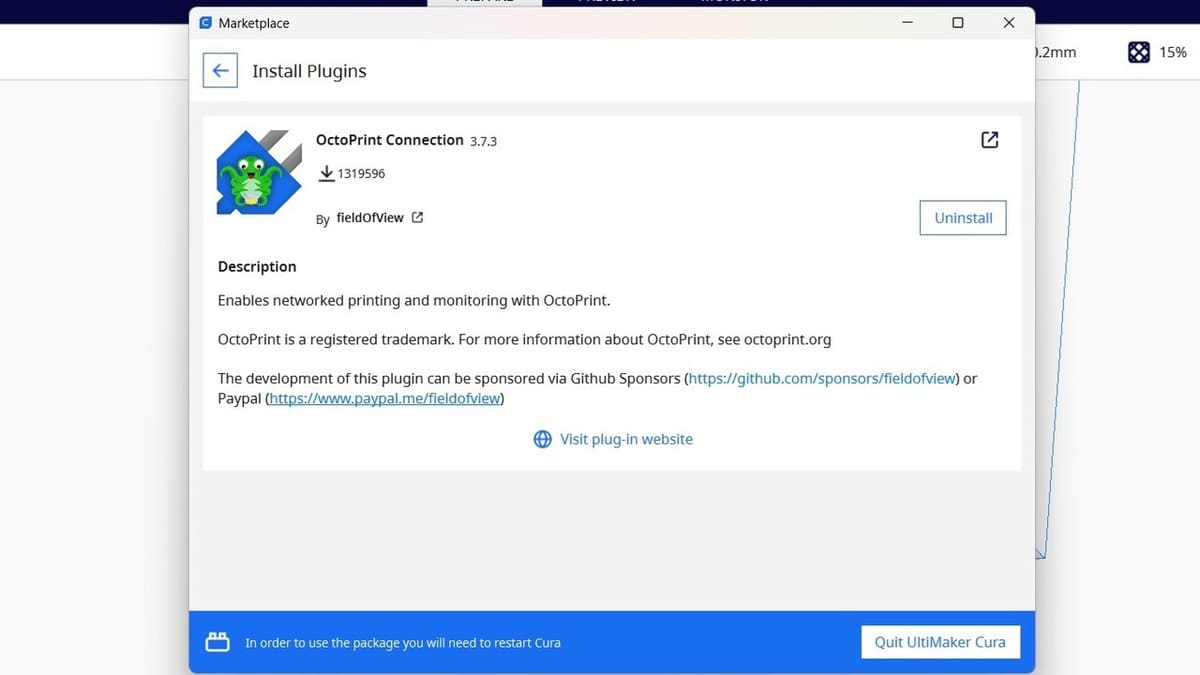Open the Github Sponsors fieldofview link
The height and width of the screenshot is (675, 1200).
point(823,379)
